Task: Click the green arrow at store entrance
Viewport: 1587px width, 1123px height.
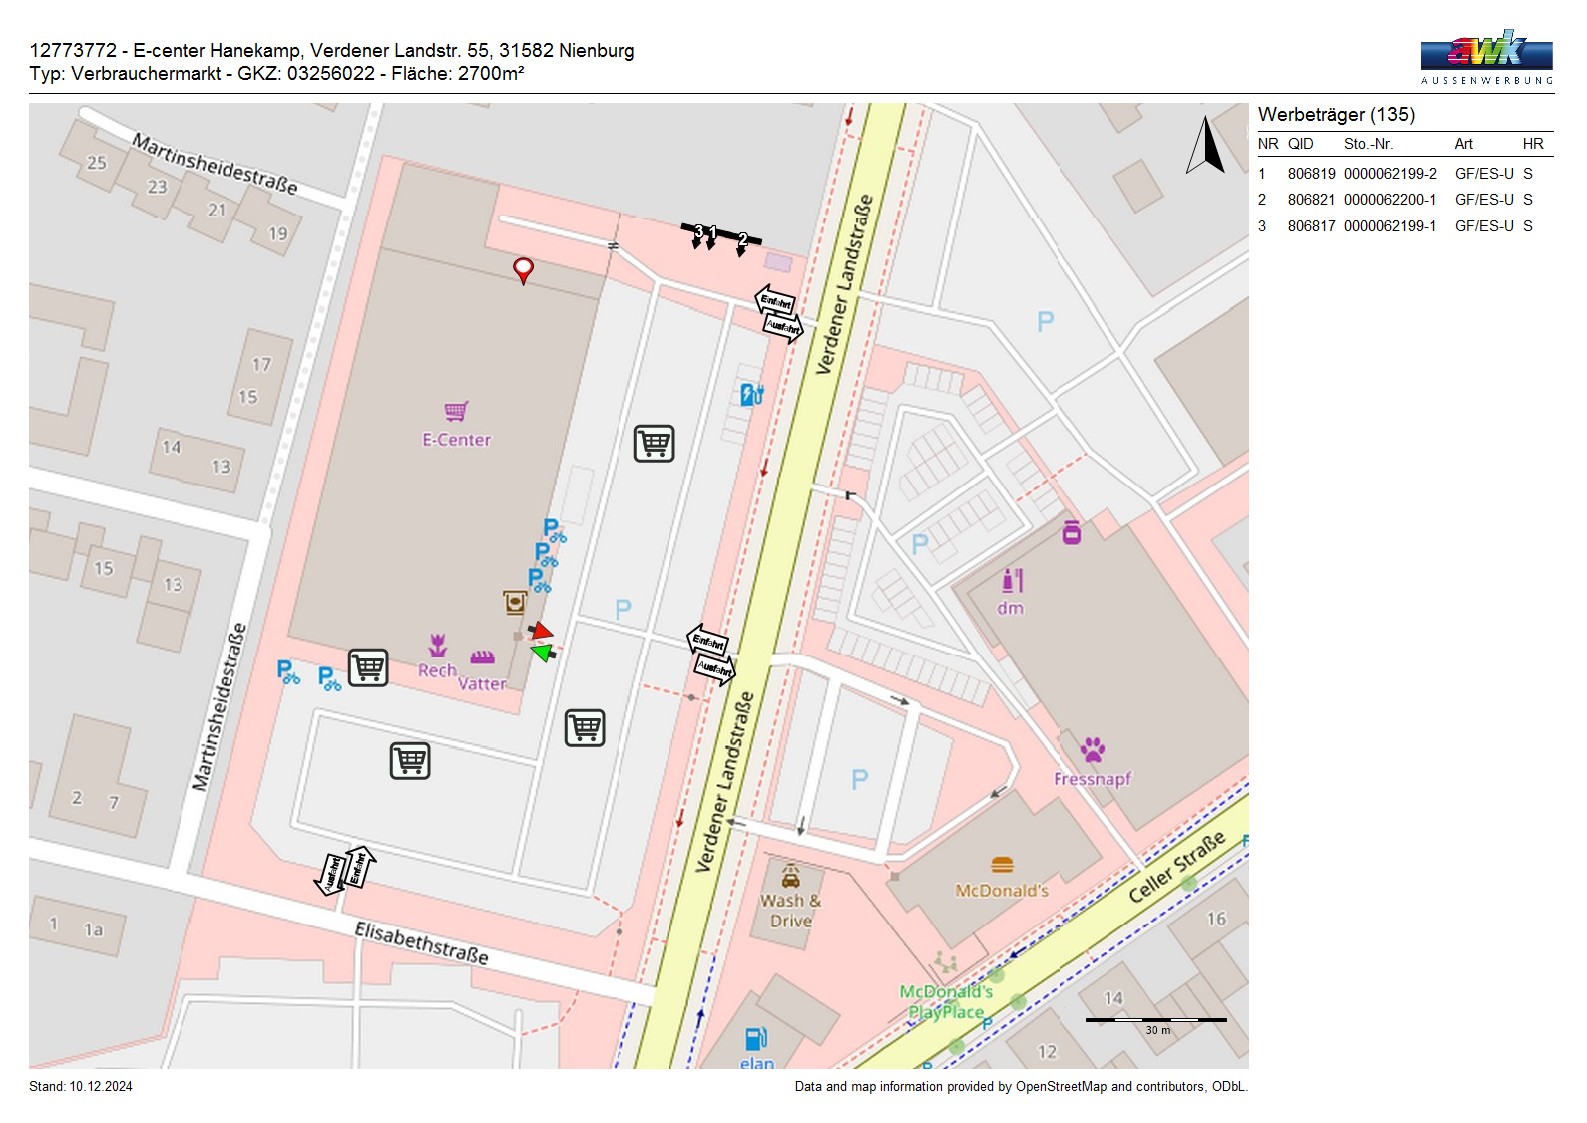Action: (542, 653)
